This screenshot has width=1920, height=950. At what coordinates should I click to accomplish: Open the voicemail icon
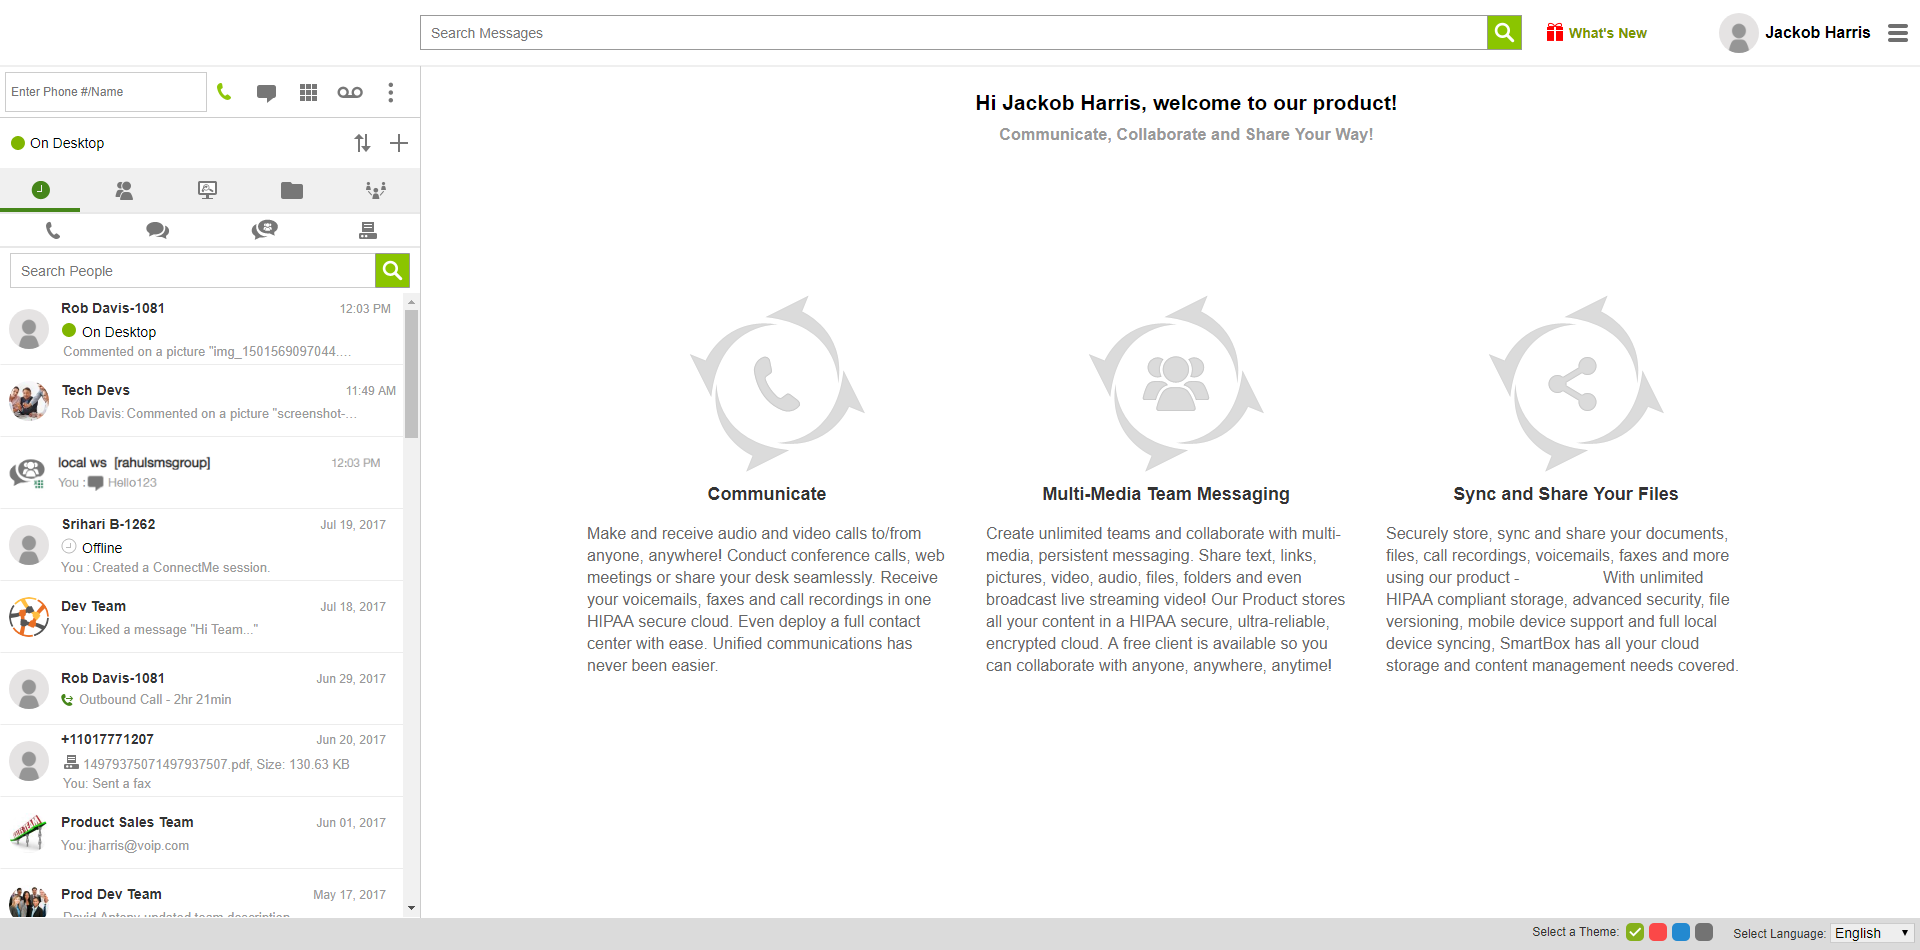click(x=350, y=92)
